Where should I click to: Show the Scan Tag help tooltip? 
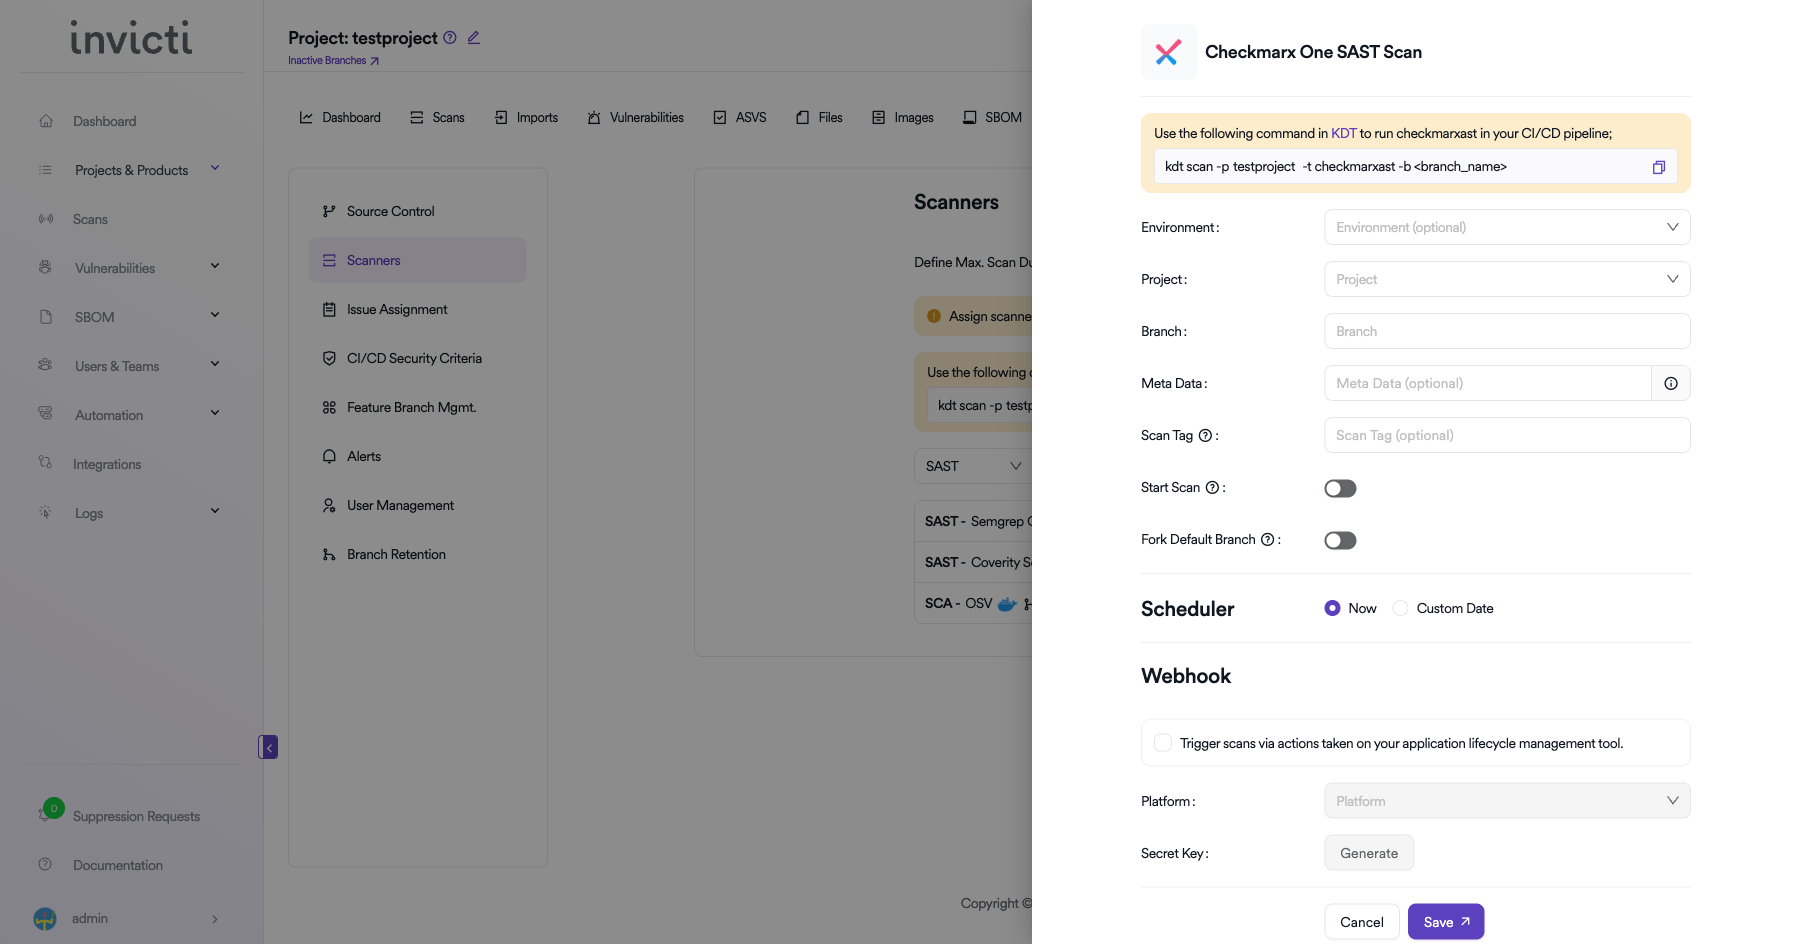click(x=1205, y=435)
